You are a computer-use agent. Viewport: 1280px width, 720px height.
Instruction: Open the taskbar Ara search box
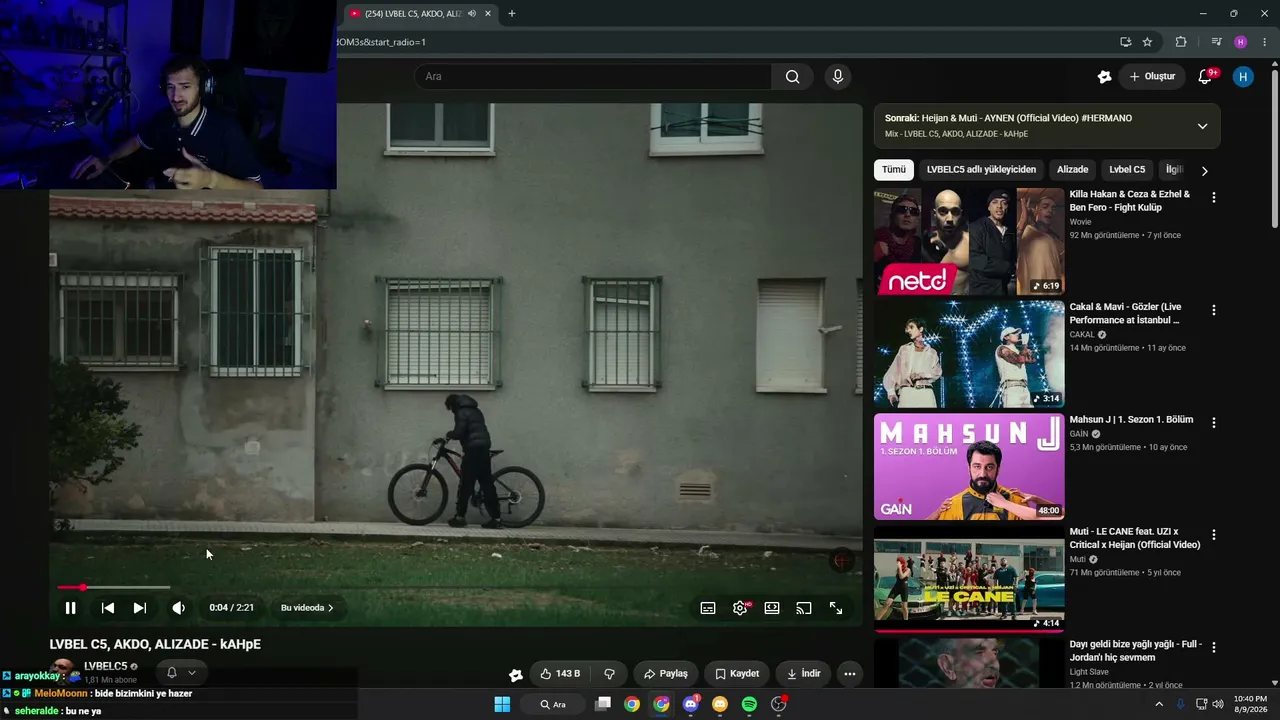[552, 704]
